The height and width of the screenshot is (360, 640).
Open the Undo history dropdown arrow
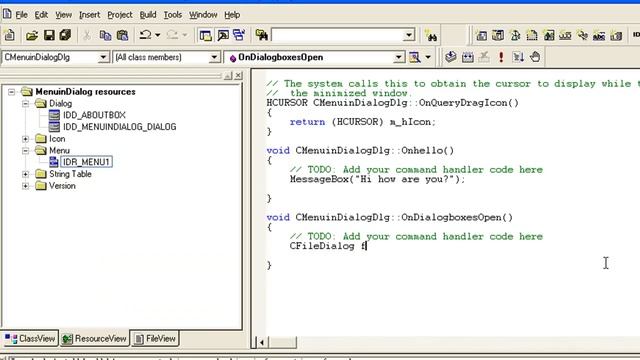click(x=158, y=36)
